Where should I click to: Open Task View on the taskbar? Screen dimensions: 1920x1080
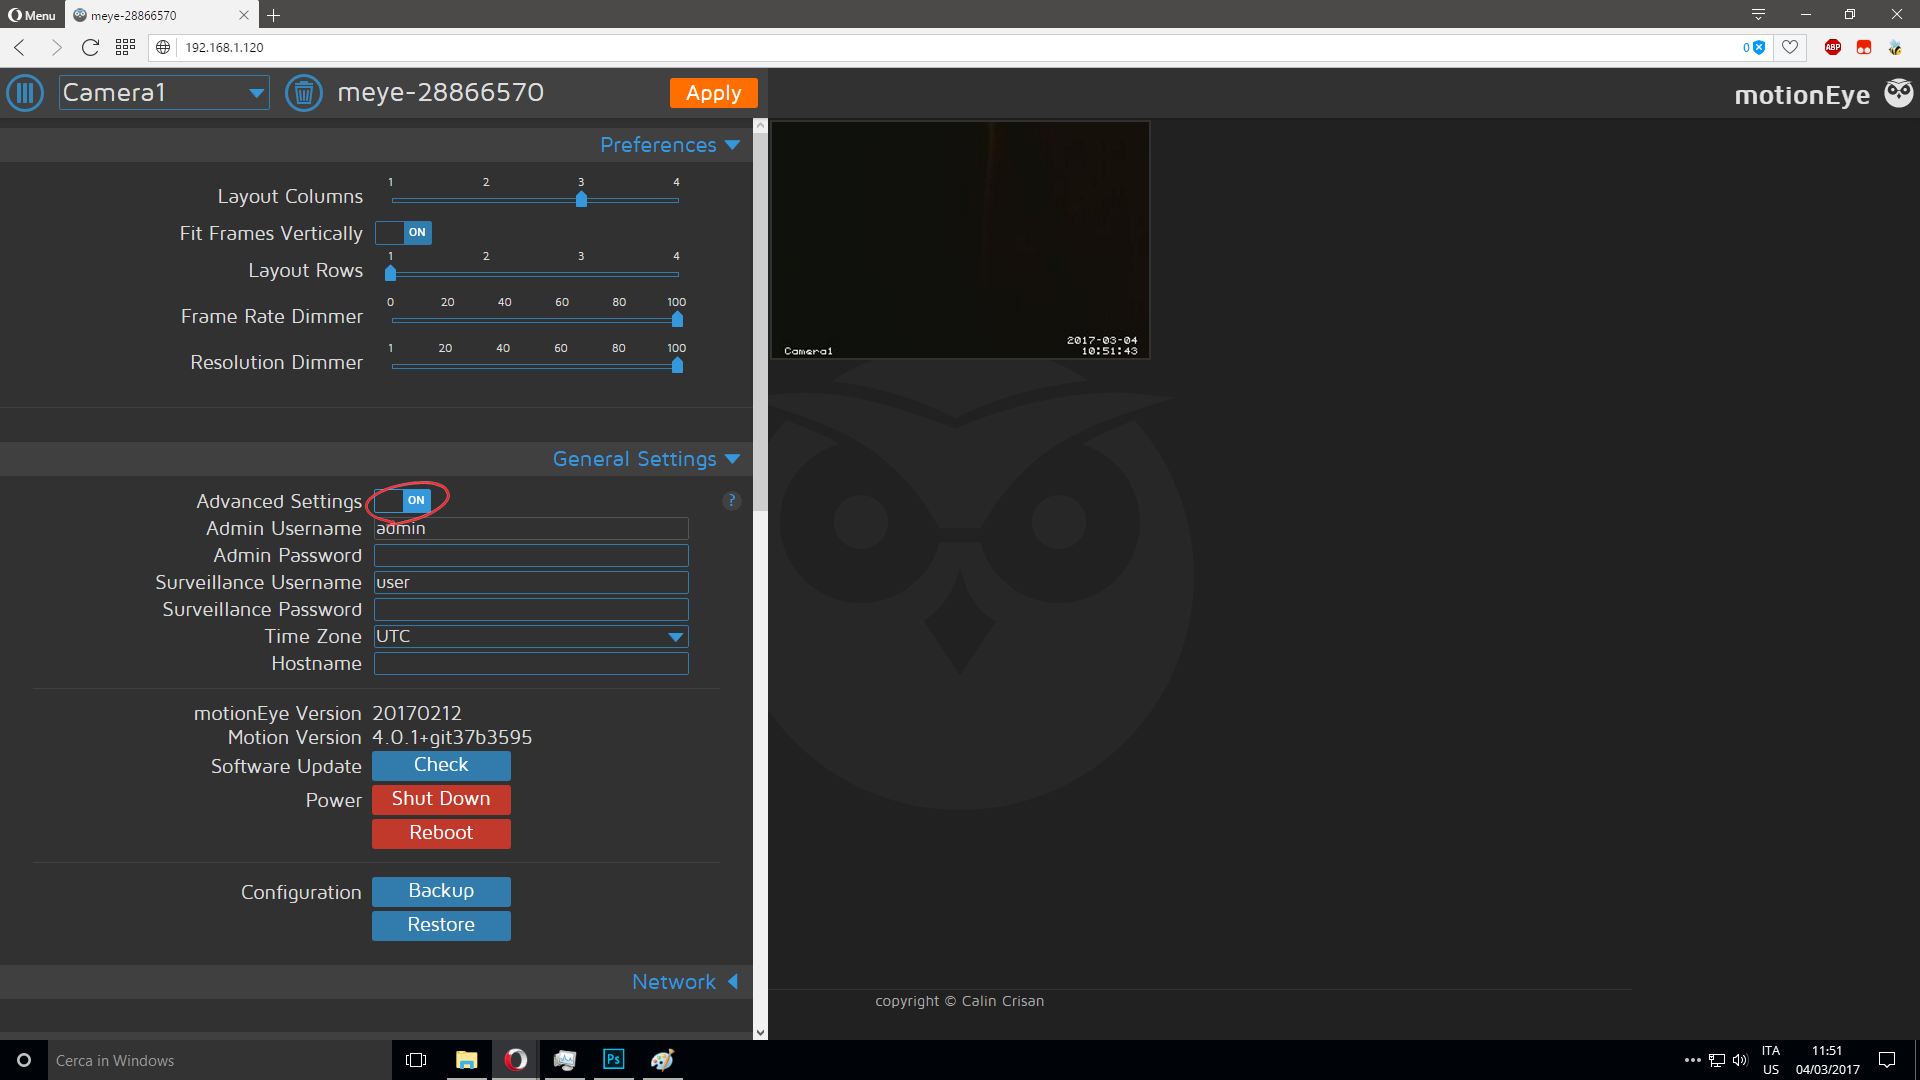(x=416, y=1060)
